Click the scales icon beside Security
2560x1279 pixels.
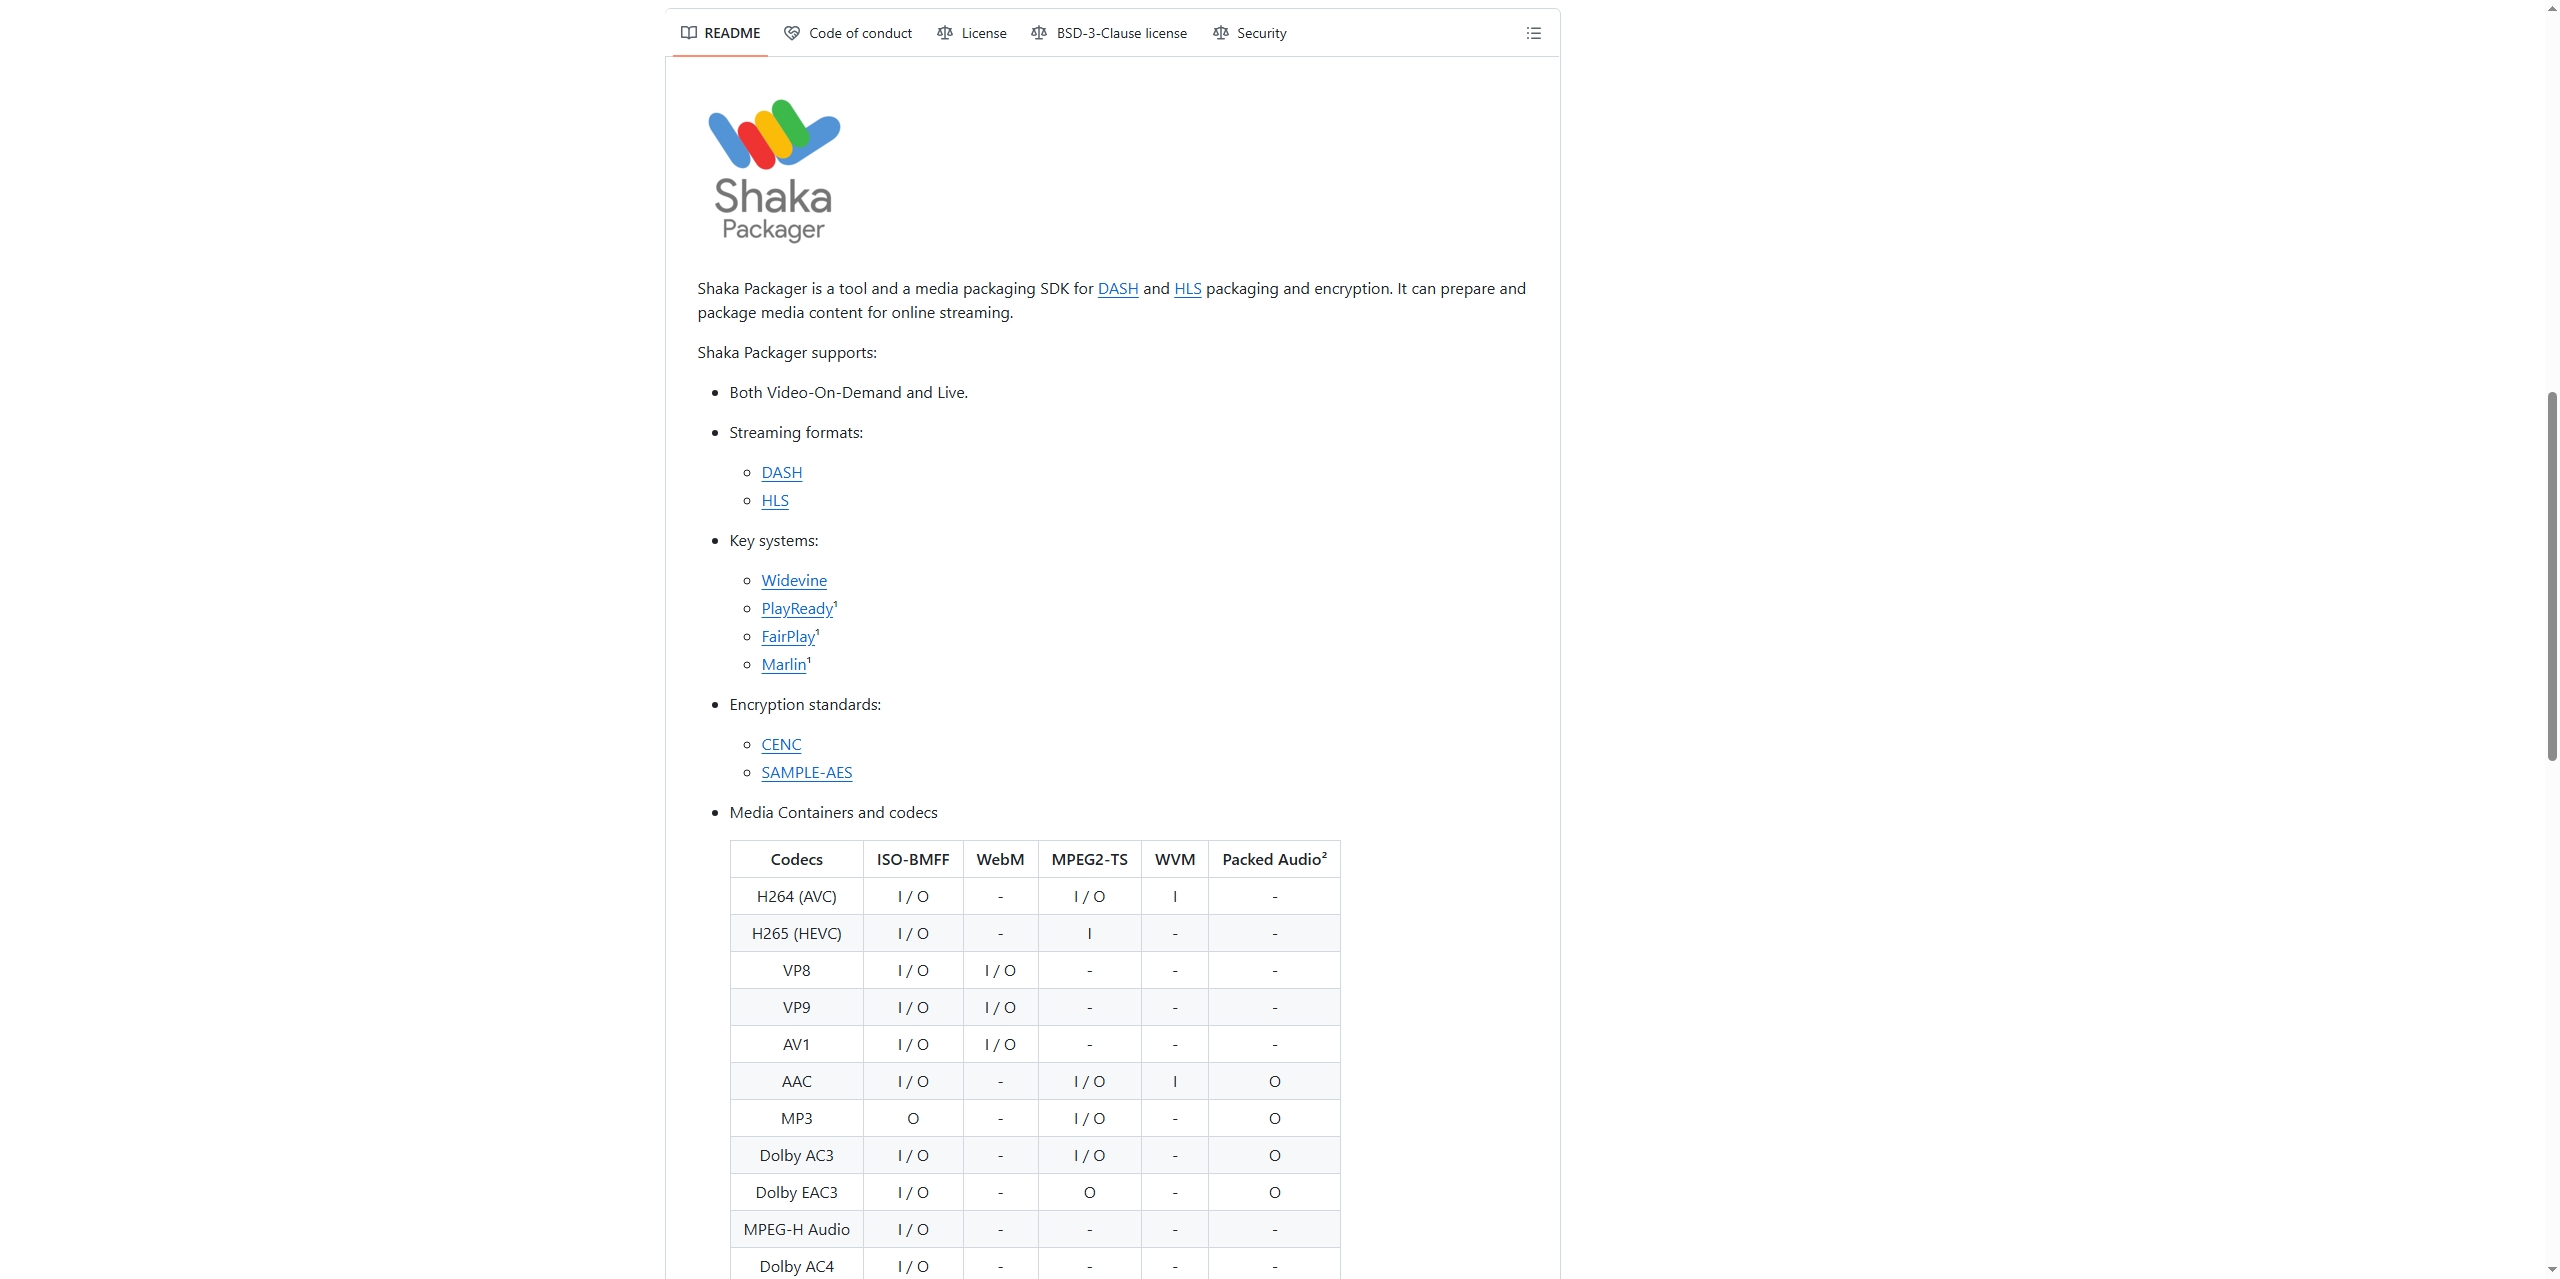[x=1220, y=33]
